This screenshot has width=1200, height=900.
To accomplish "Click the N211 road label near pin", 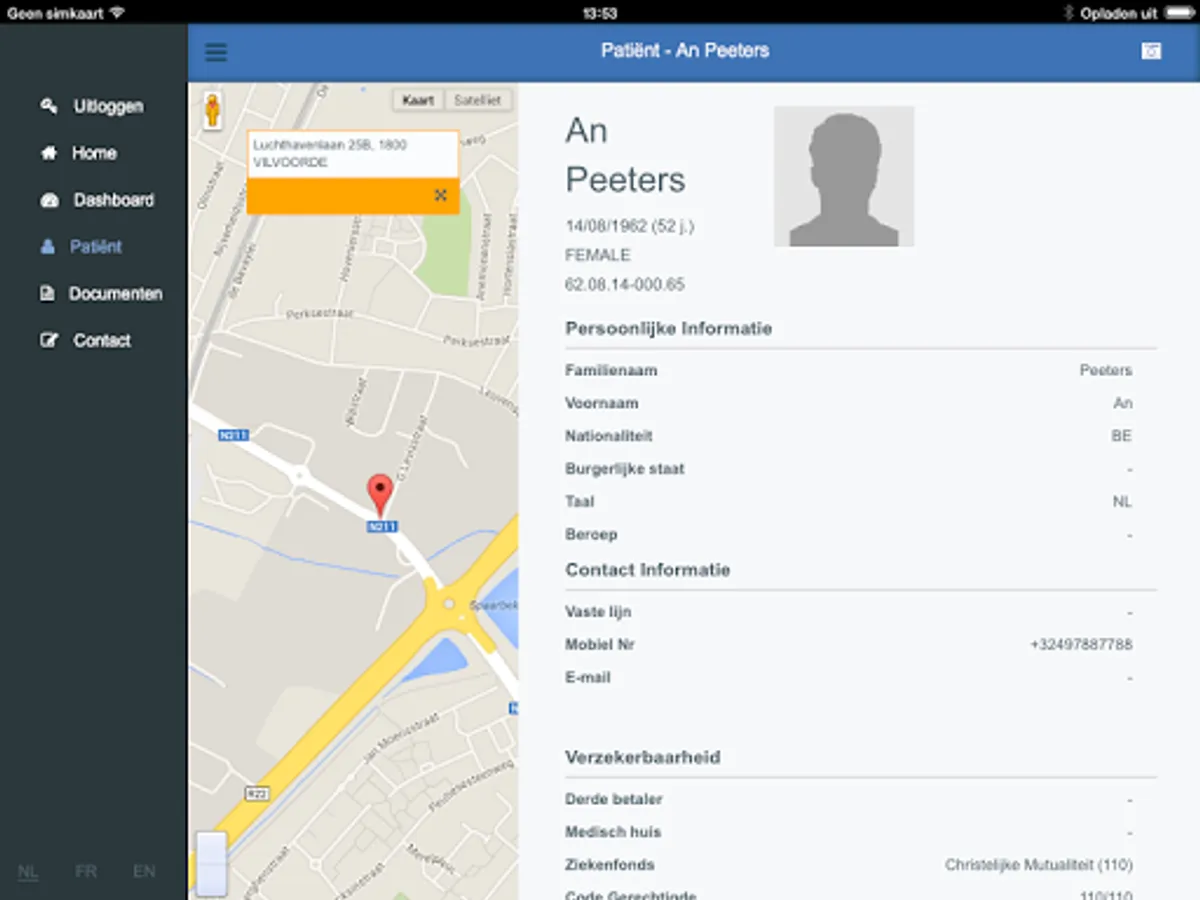I will tap(382, 526).
